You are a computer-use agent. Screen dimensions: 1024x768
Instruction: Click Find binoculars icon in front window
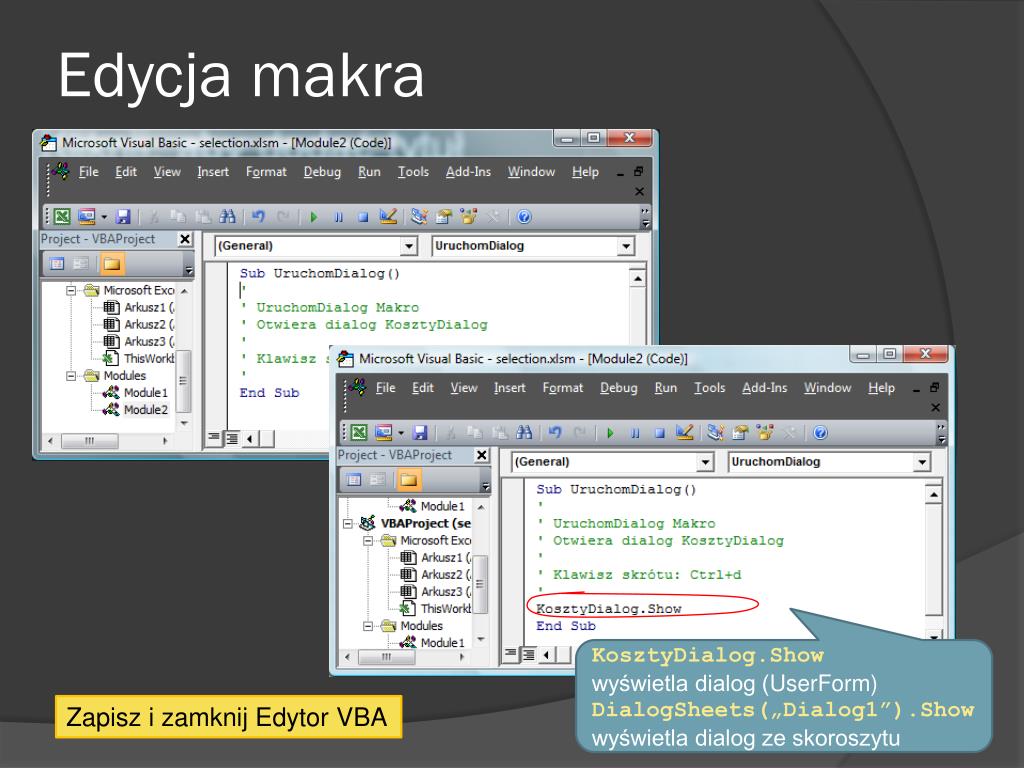524,432
